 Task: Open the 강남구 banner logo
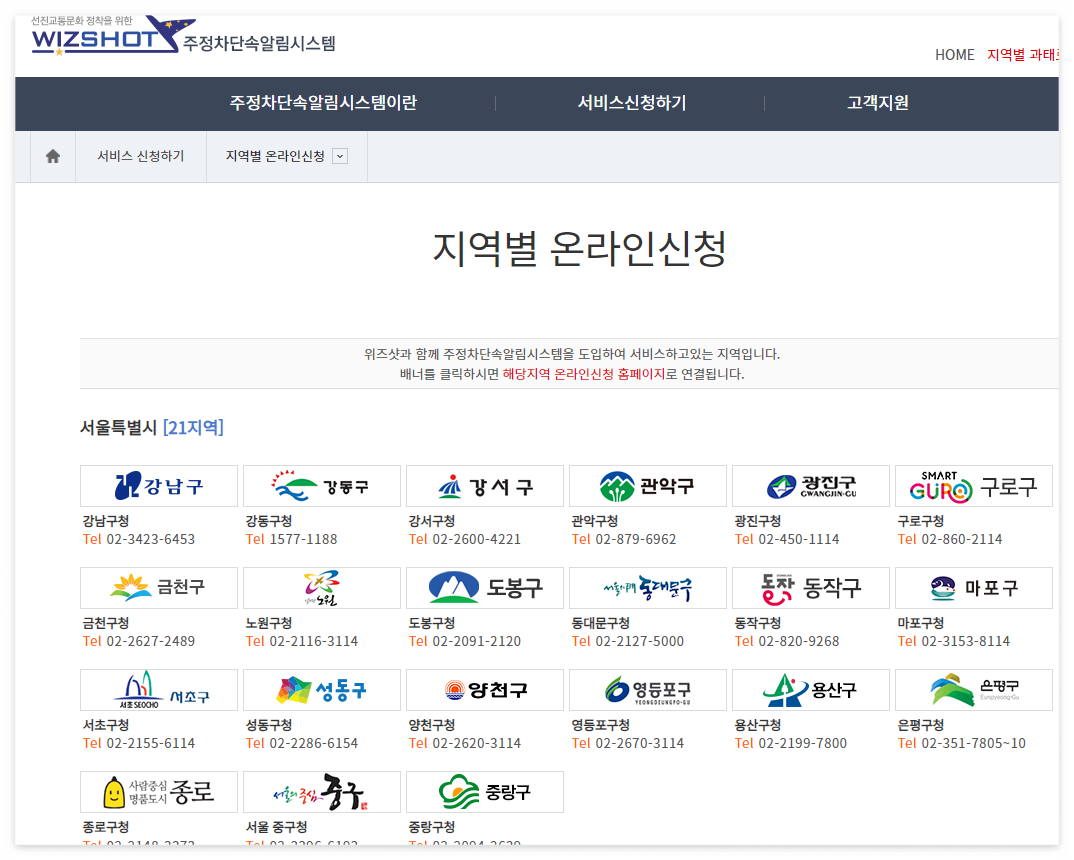pyautogui.click(x=159, y=486)
